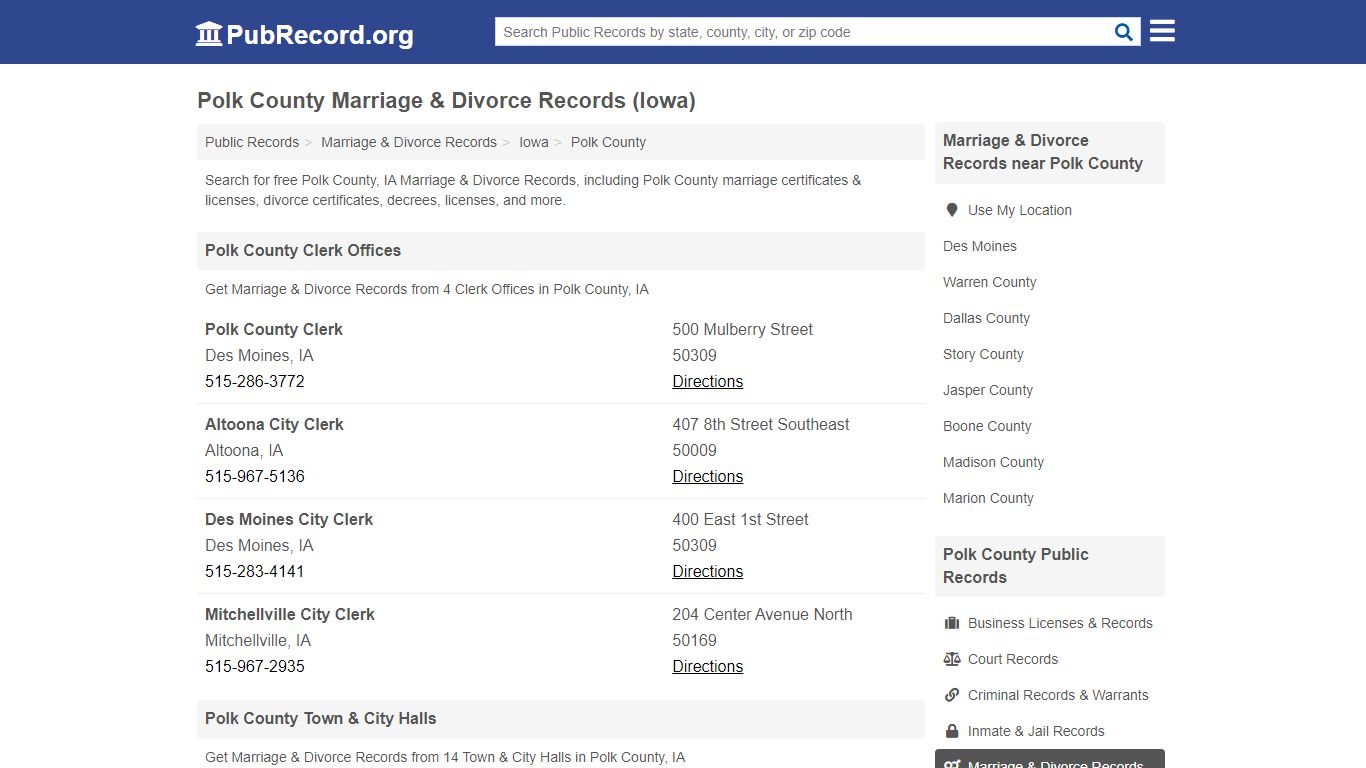Click Polk County Town & City Halls heading
Viewport: 1366px width, 768px height.
321,719
